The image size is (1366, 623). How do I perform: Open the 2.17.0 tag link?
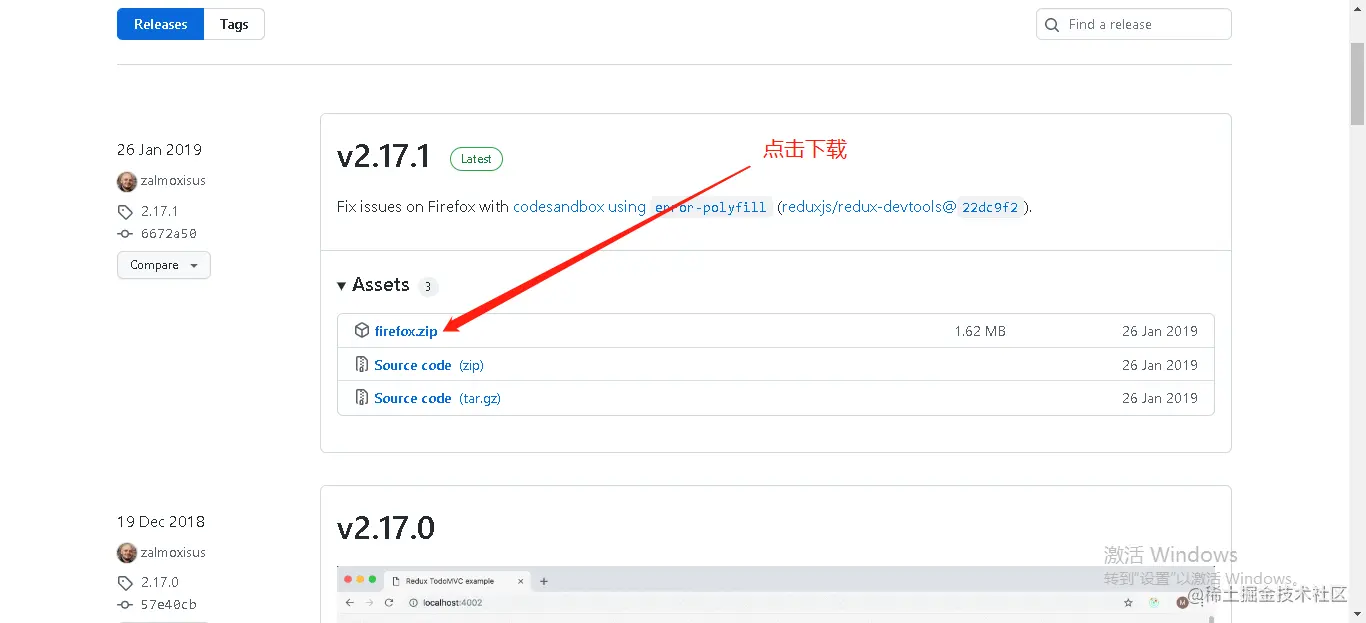[160, 583]
